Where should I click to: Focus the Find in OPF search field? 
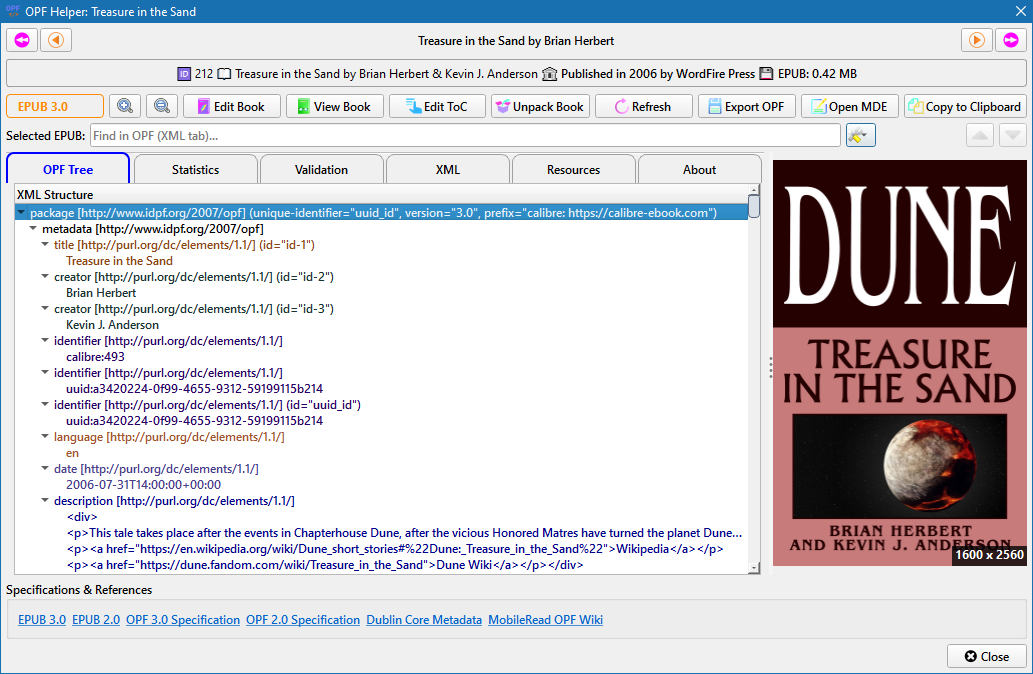point(465,135)
